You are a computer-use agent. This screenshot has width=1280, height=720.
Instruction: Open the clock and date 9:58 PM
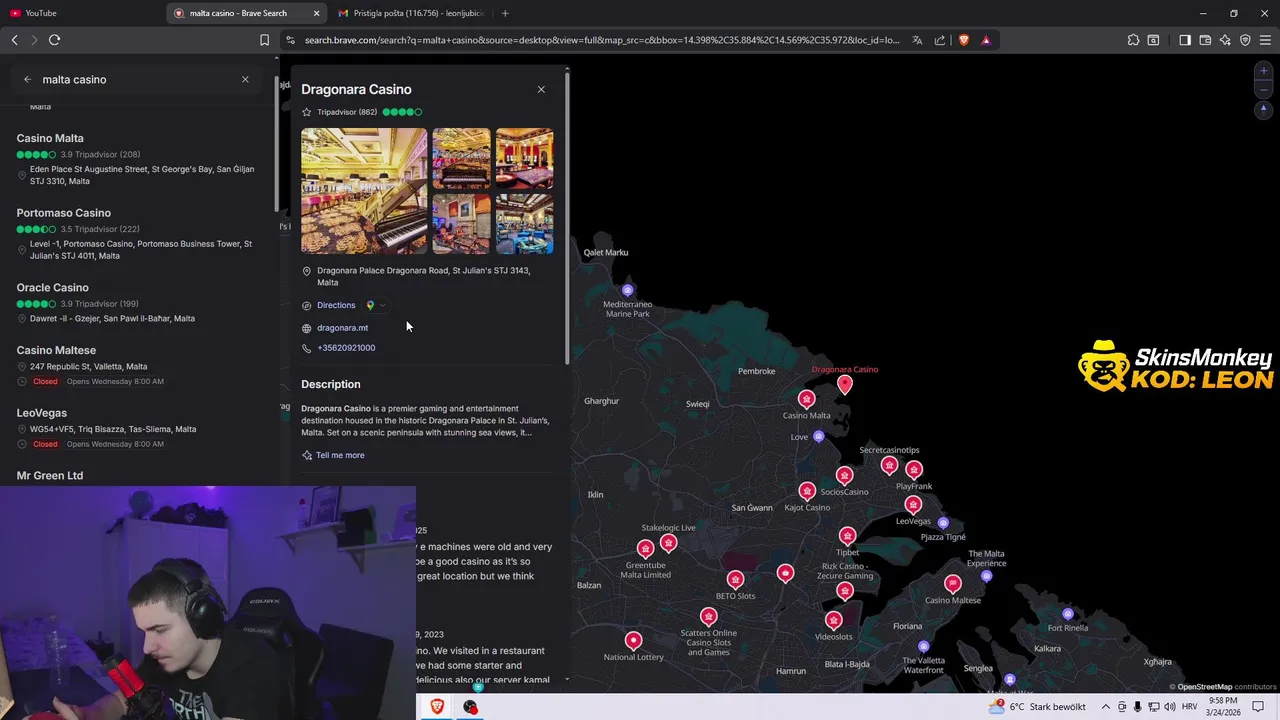point(1222,707)
